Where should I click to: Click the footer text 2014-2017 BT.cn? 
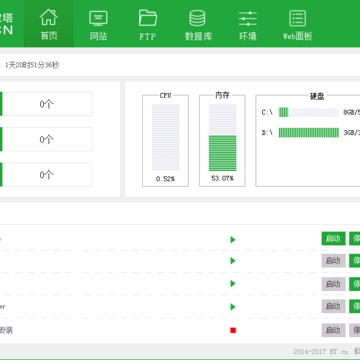pyautogui.click(x=320, y=352)
